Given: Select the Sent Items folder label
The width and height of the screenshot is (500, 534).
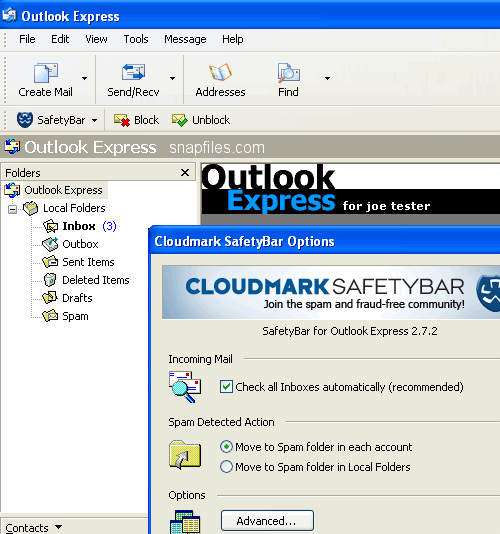Looking at the screenshot, I should 88,262.
